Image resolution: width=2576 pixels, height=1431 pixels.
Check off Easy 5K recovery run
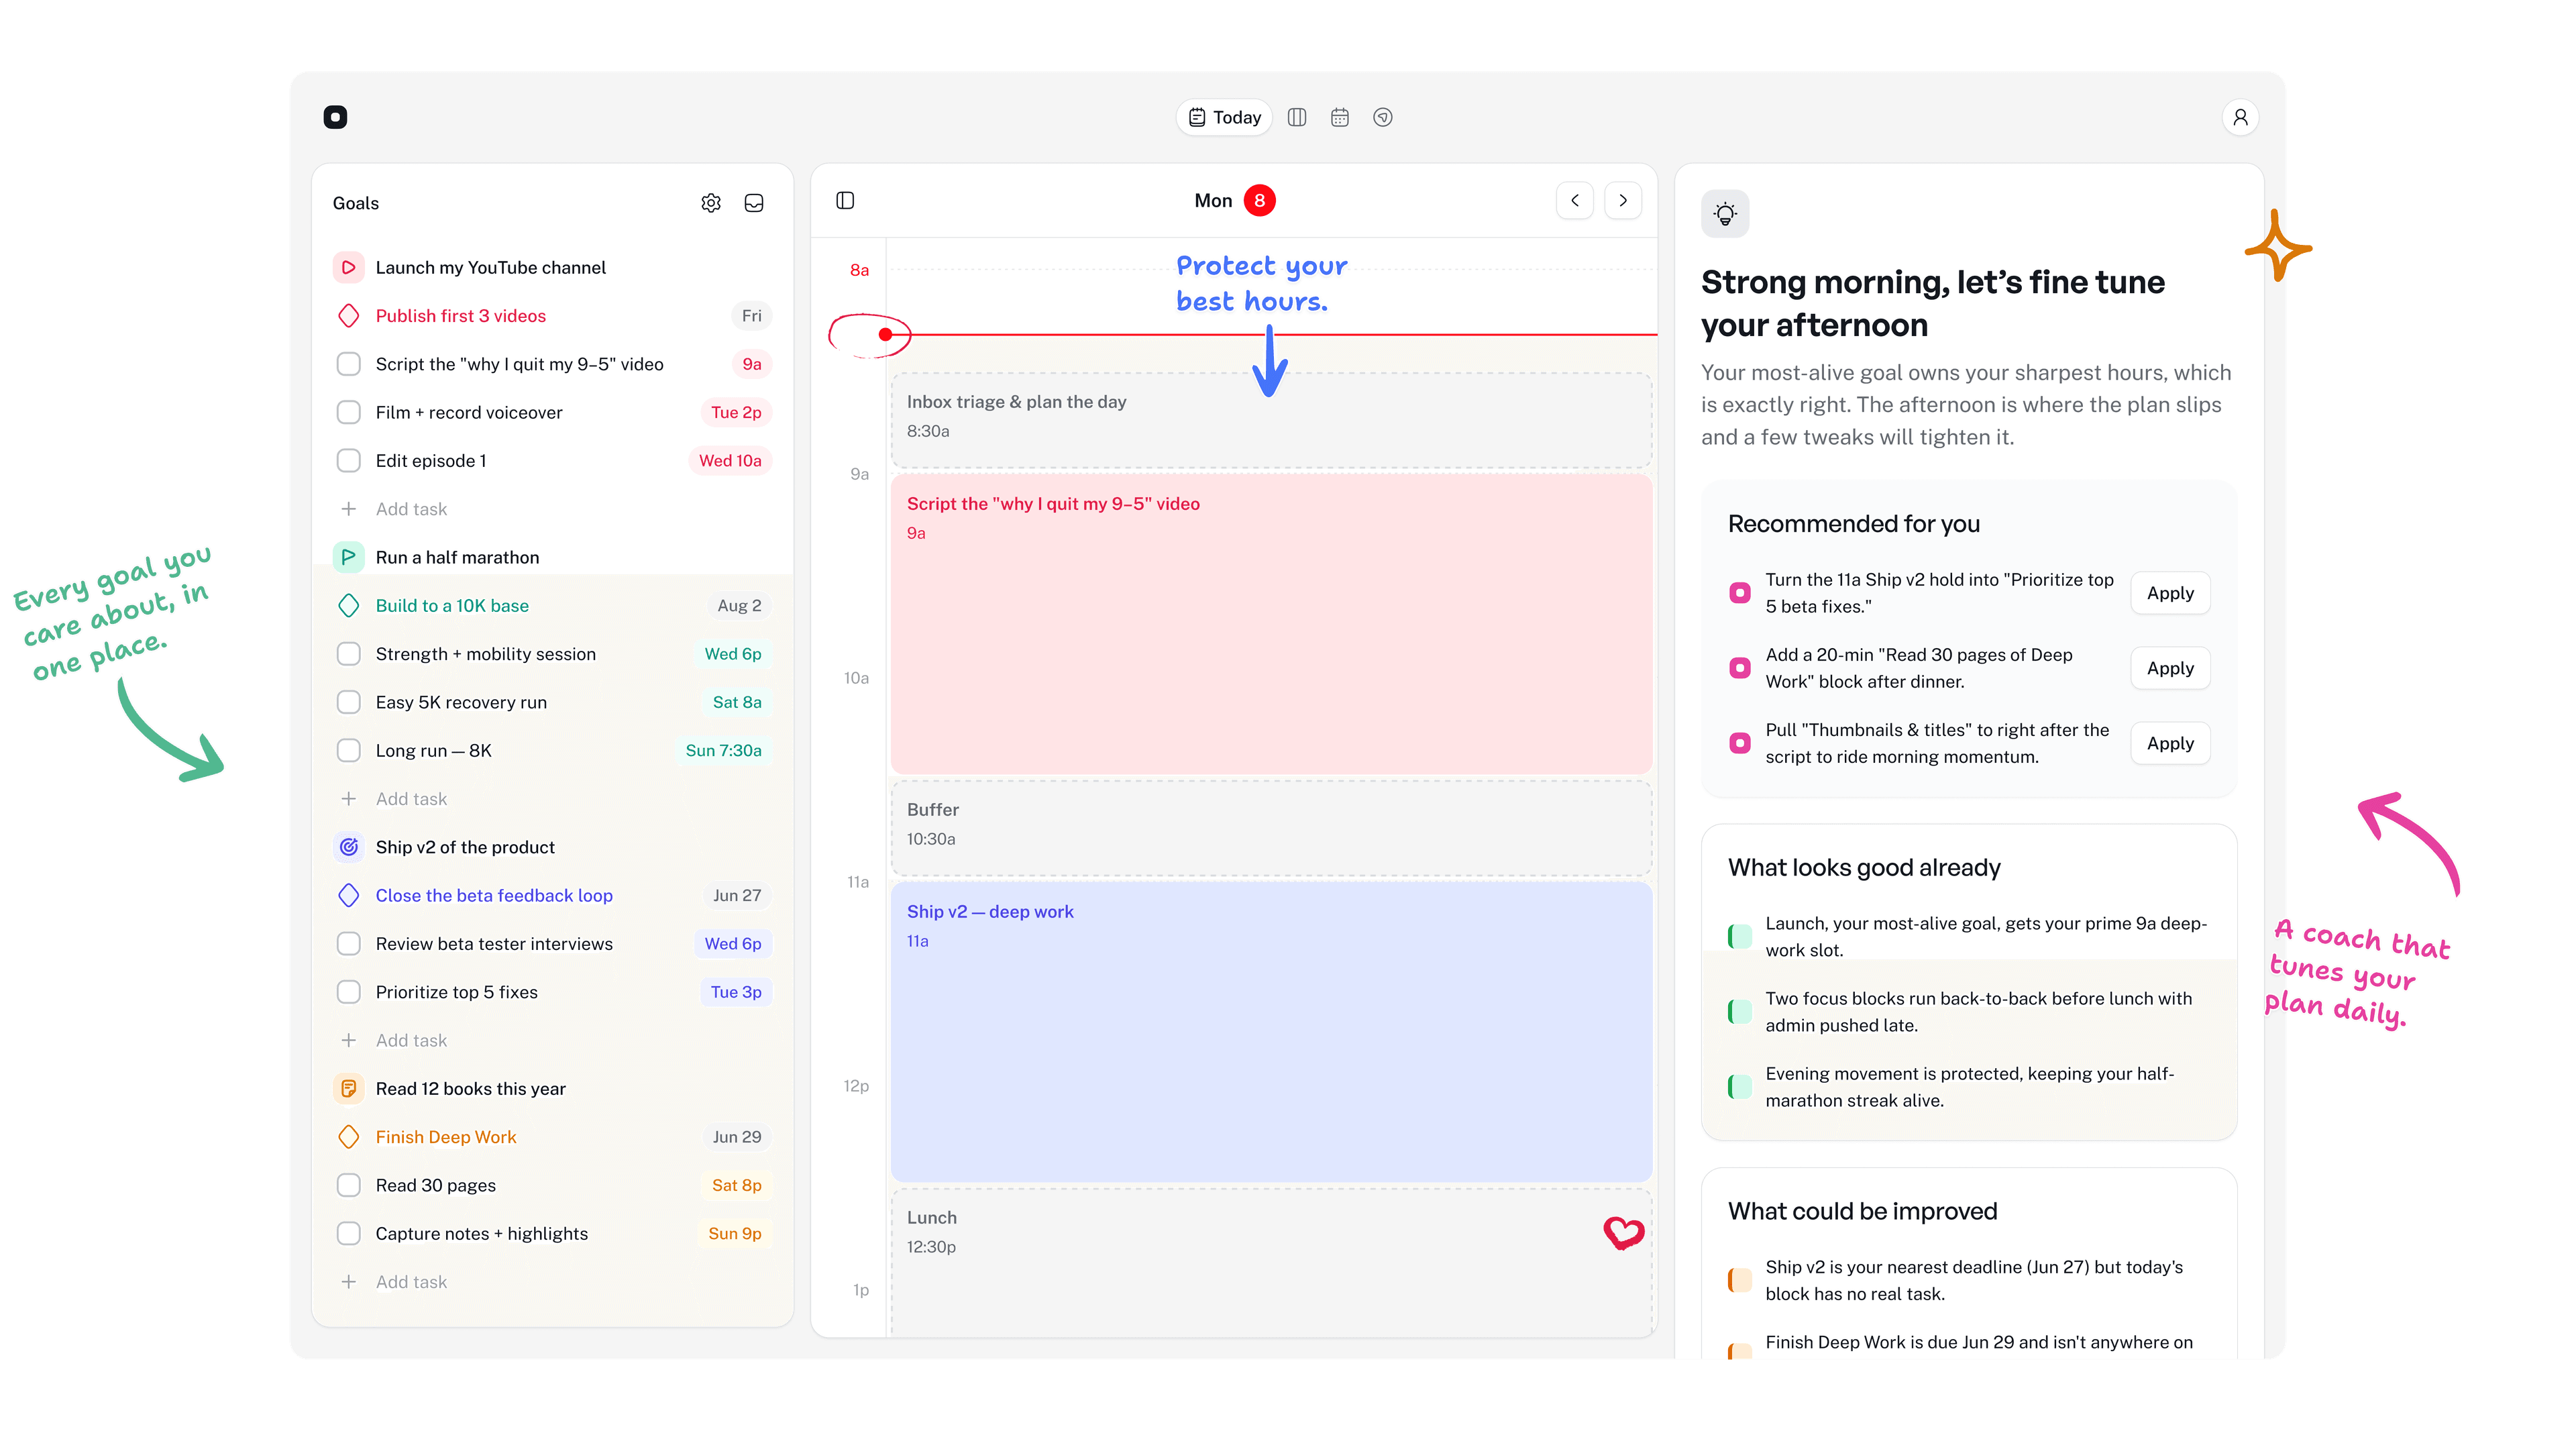click(348, 702)
